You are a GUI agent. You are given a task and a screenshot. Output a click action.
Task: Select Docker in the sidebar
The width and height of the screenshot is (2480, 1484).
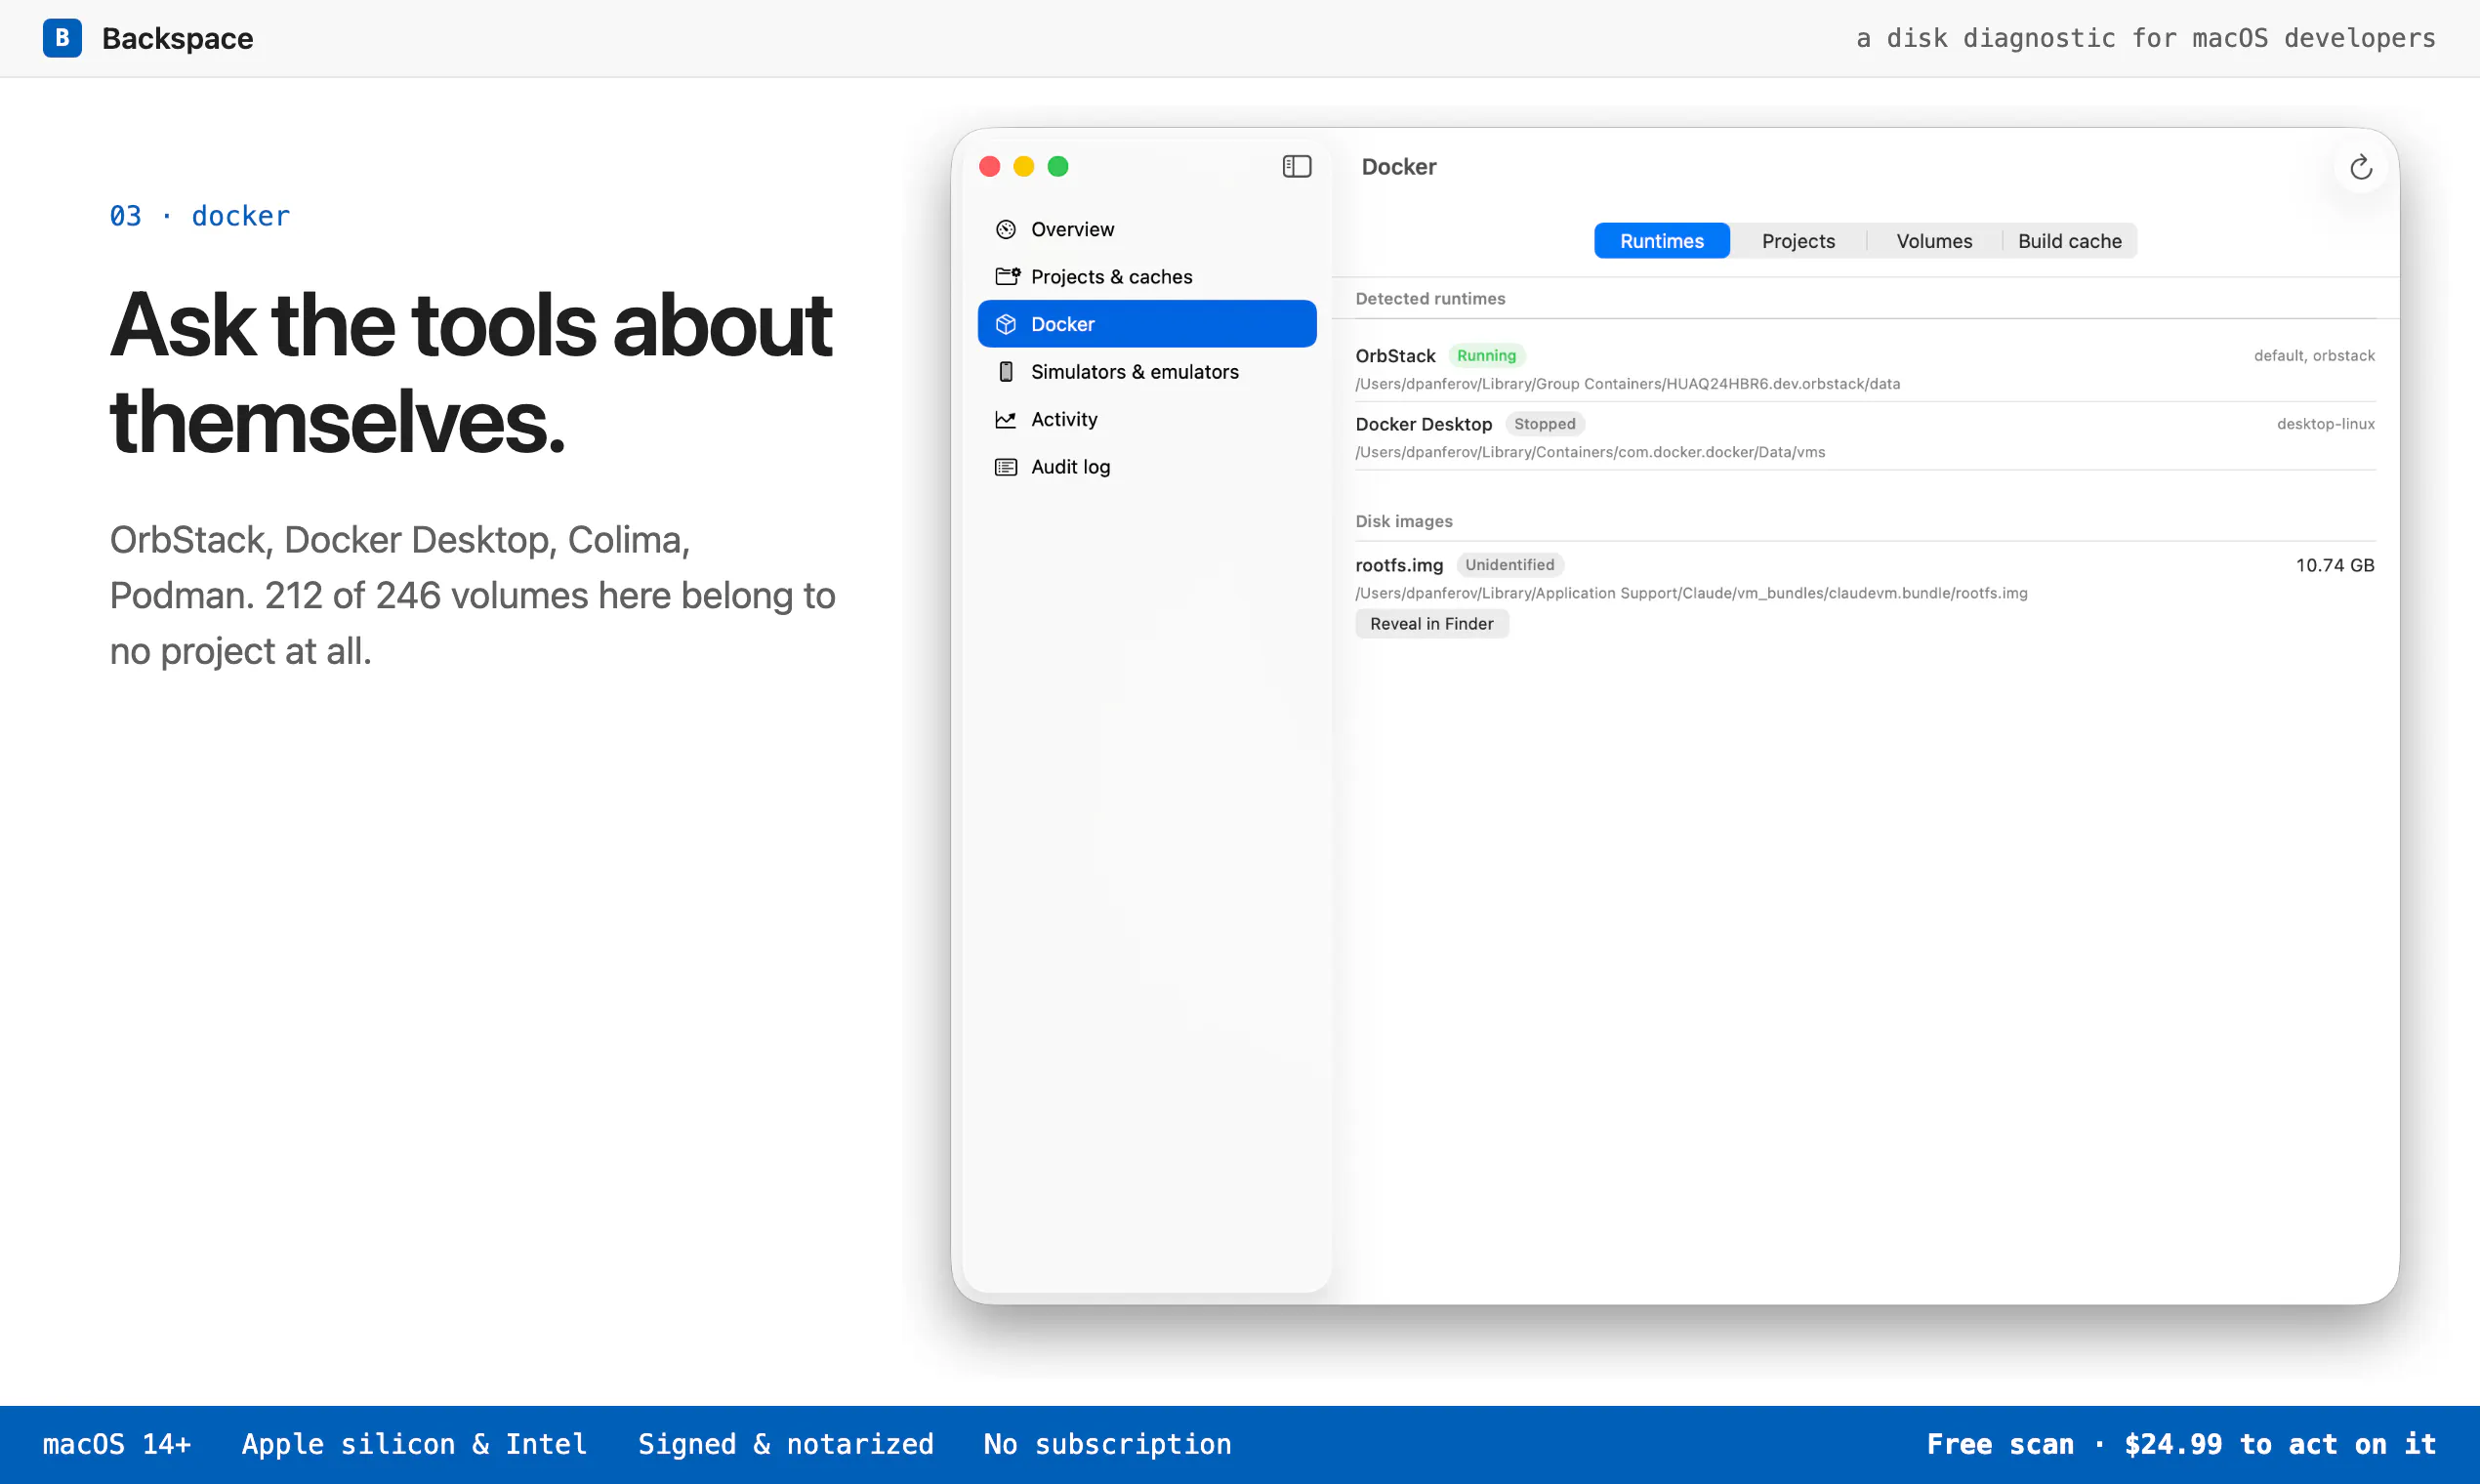[x=1147, y=324]
